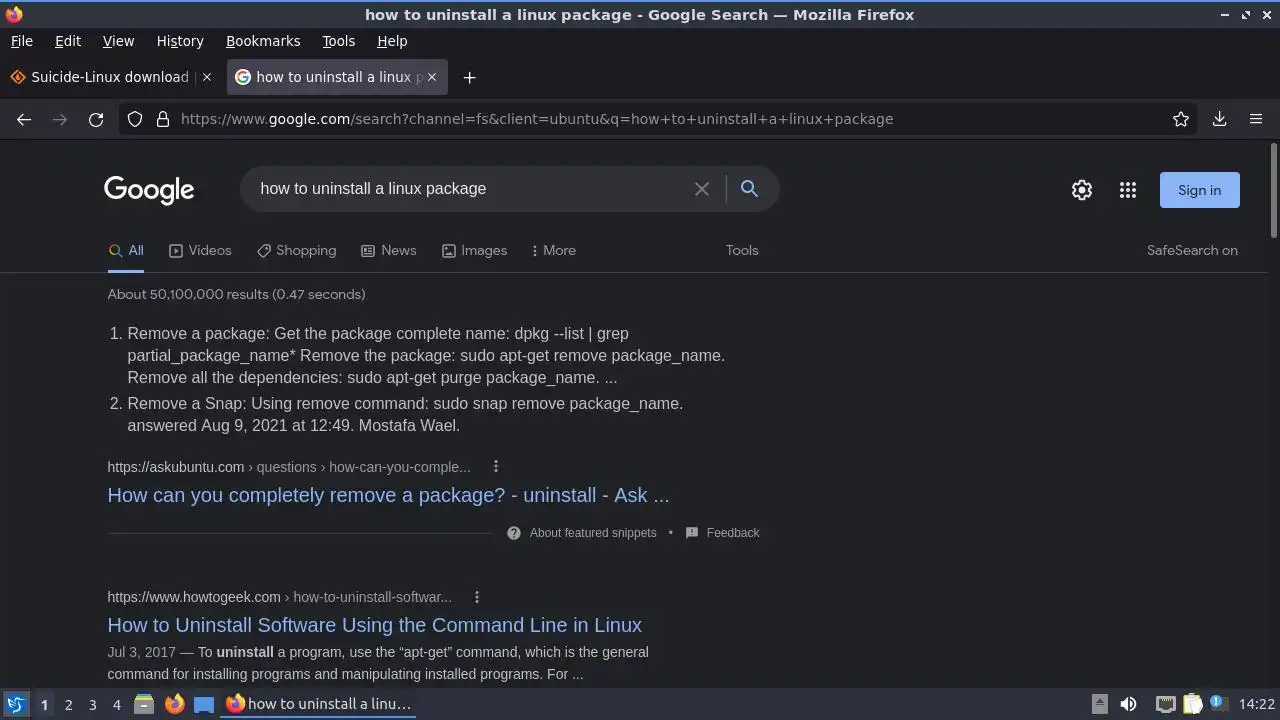Open the Firefox hamburger application menu
The height and width of the screenshot is (720, 1280).
click(x=1256, y=119)
